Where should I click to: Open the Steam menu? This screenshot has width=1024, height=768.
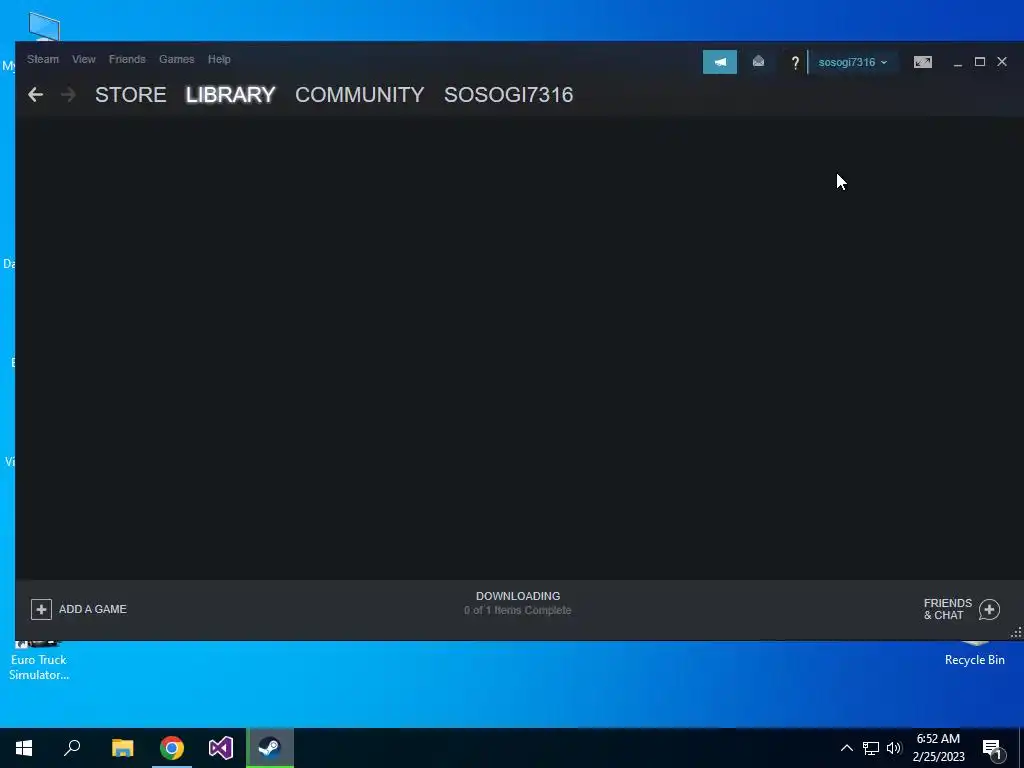pos(42,59)
